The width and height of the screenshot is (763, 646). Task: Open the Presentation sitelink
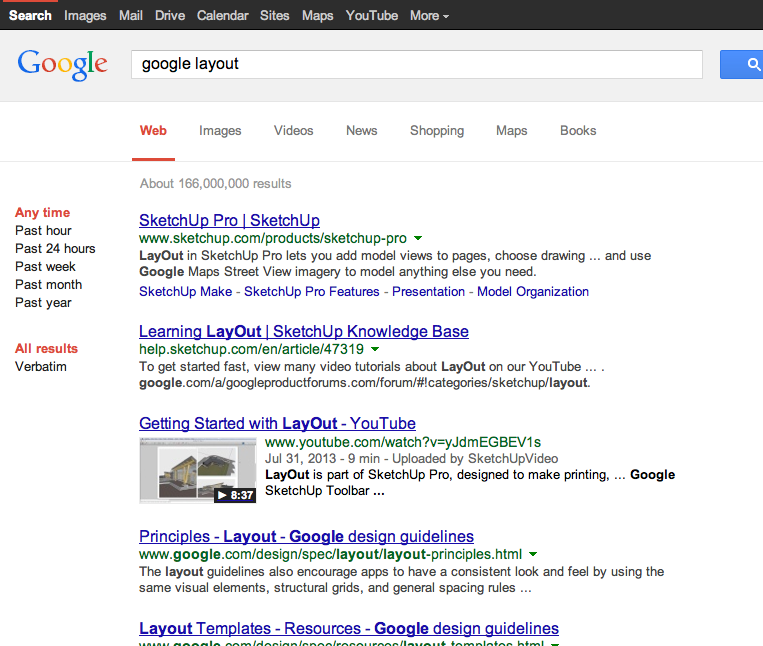pos(428,292)
